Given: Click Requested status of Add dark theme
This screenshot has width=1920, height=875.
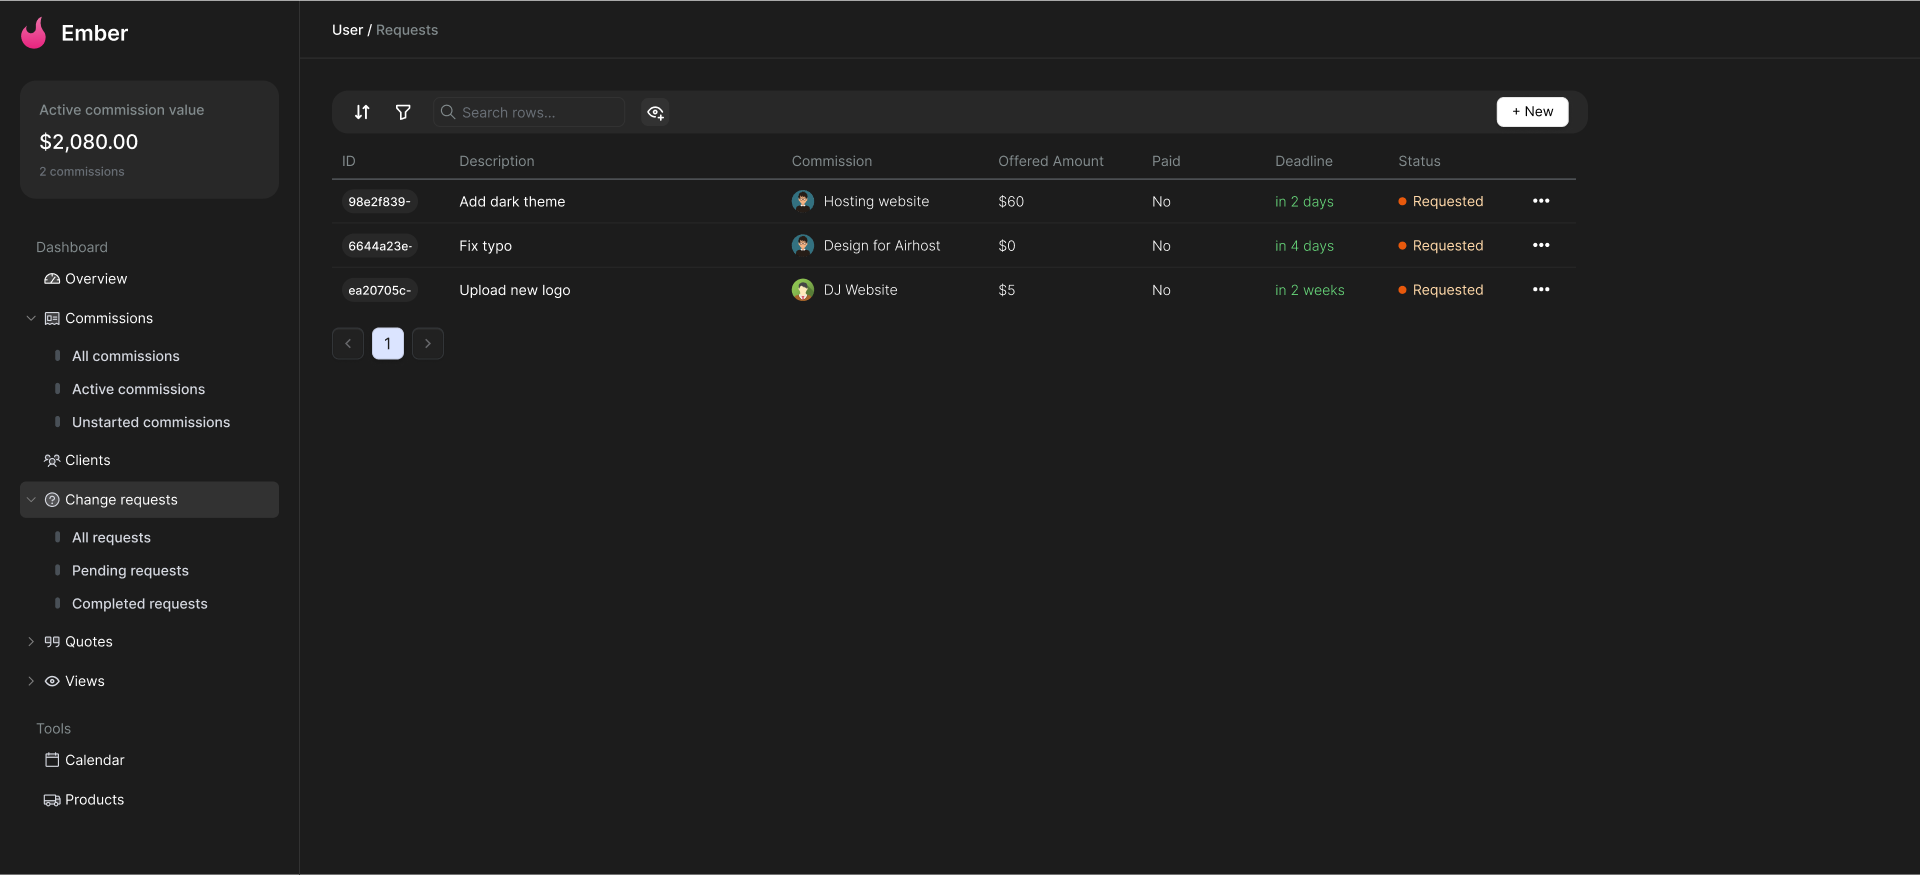Looking at the screenshot, I should (x=1441, y=201).
